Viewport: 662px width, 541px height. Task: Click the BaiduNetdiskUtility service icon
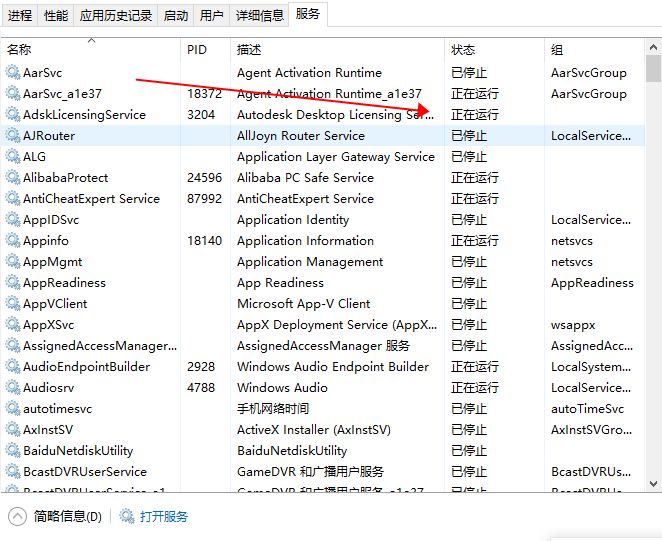pyautogui.click(x=12, y=450)
